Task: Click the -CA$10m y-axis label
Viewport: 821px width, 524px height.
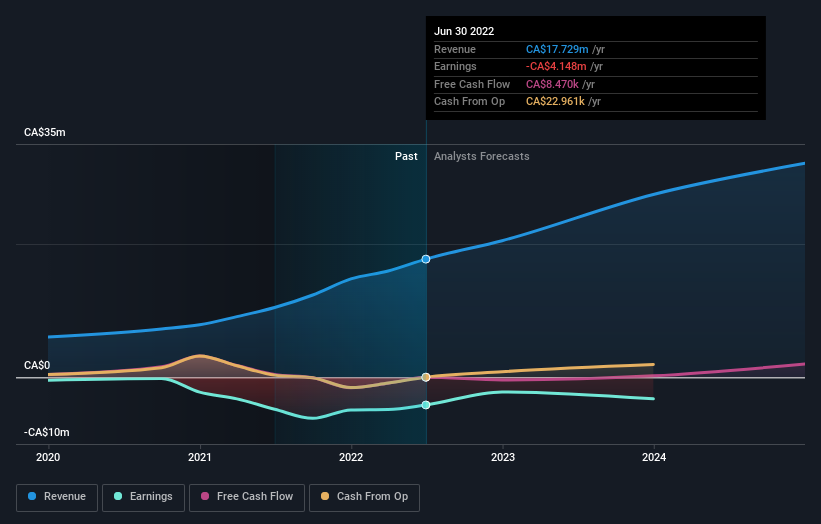Action: (x=47, y=432)
